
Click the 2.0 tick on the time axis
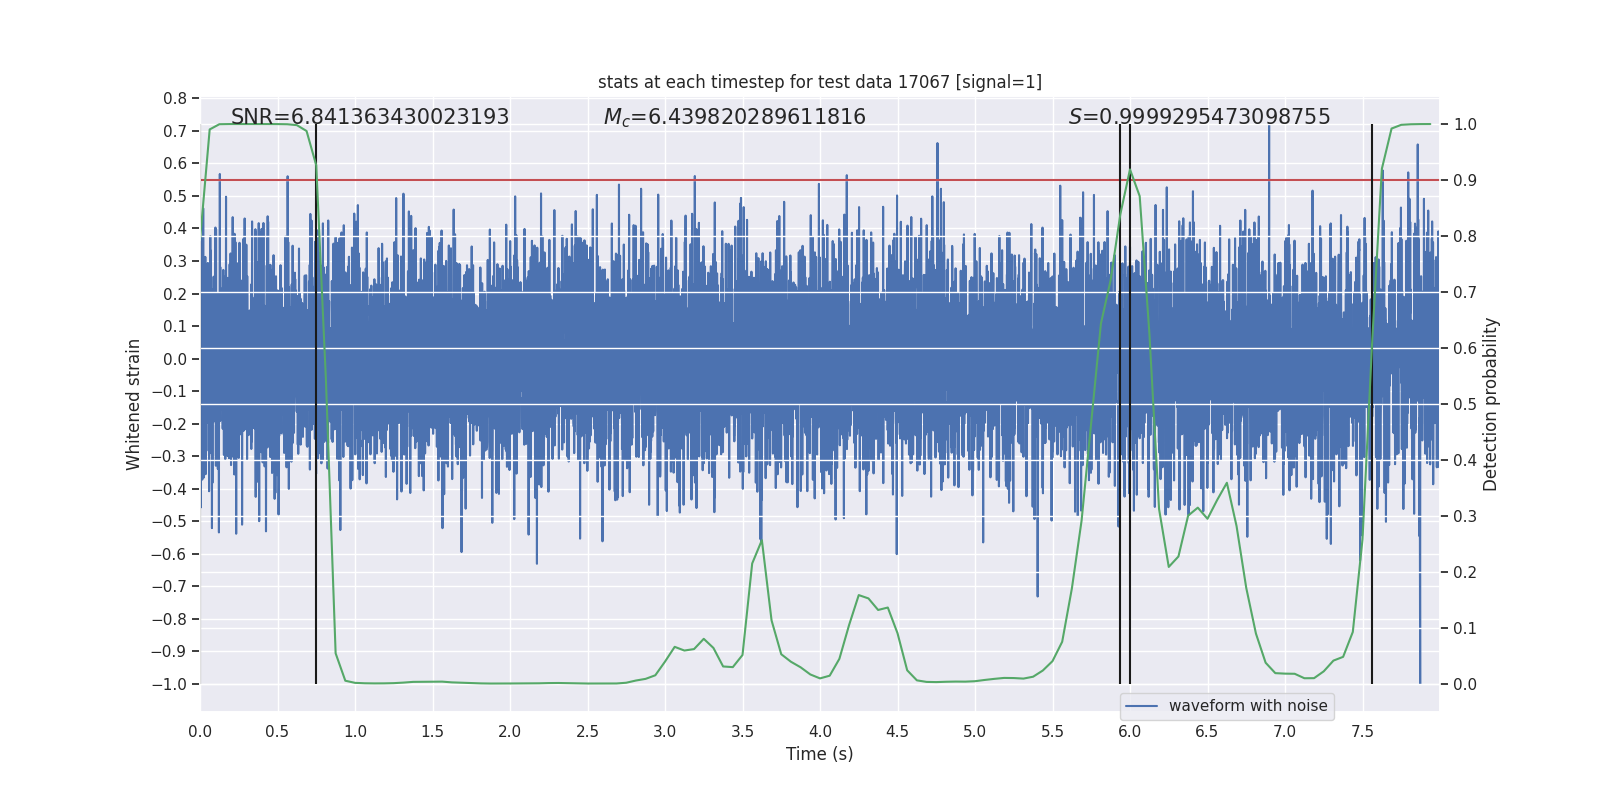click(x=510, y=731)
